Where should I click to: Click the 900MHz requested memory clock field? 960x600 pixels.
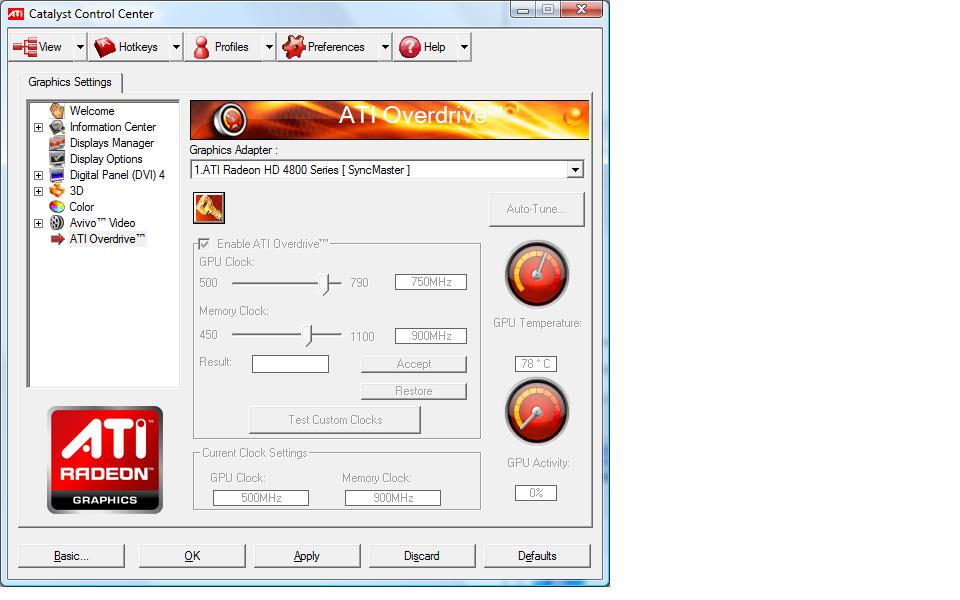tap(431, 336)
